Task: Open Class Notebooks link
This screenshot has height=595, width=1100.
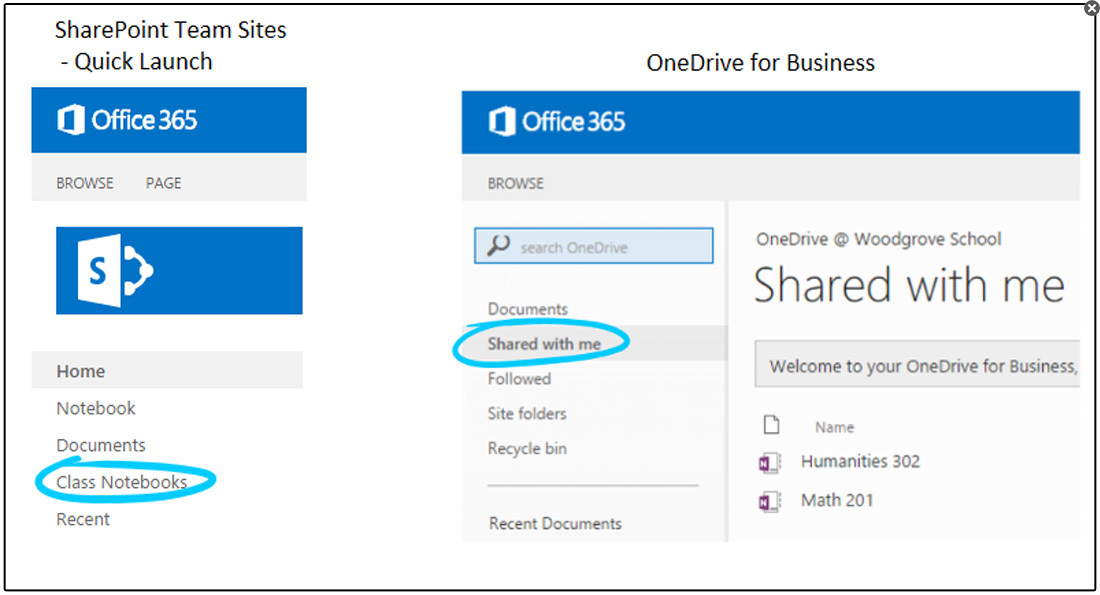Action: pyautogui.click(x=121, y=483)
